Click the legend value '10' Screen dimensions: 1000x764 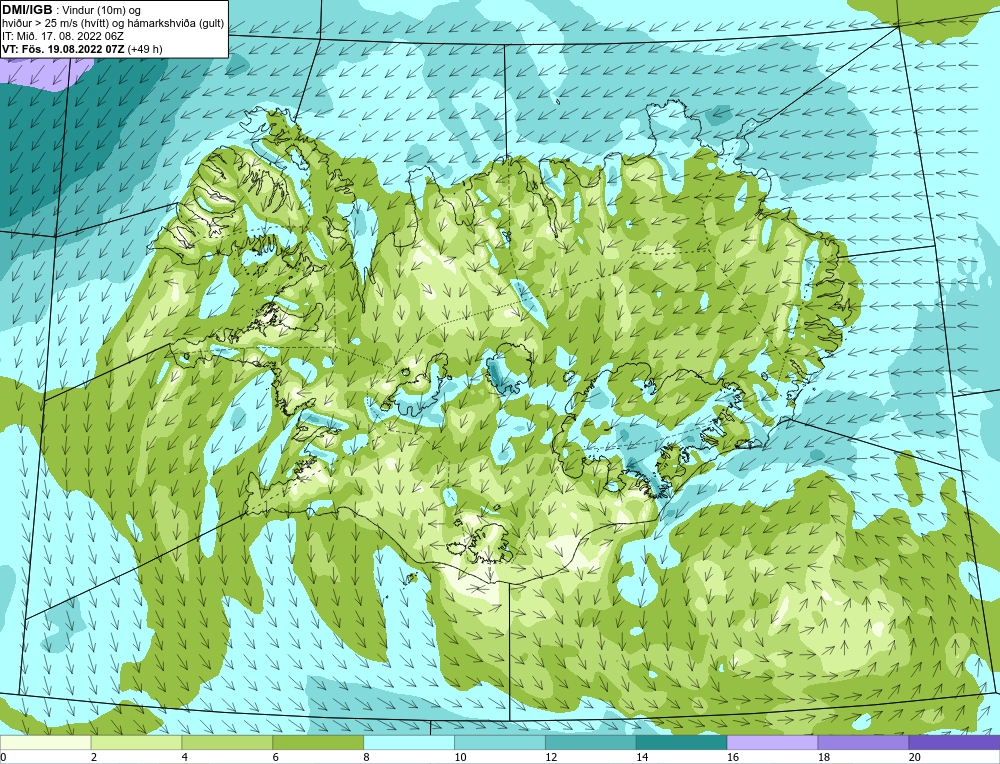460,757
